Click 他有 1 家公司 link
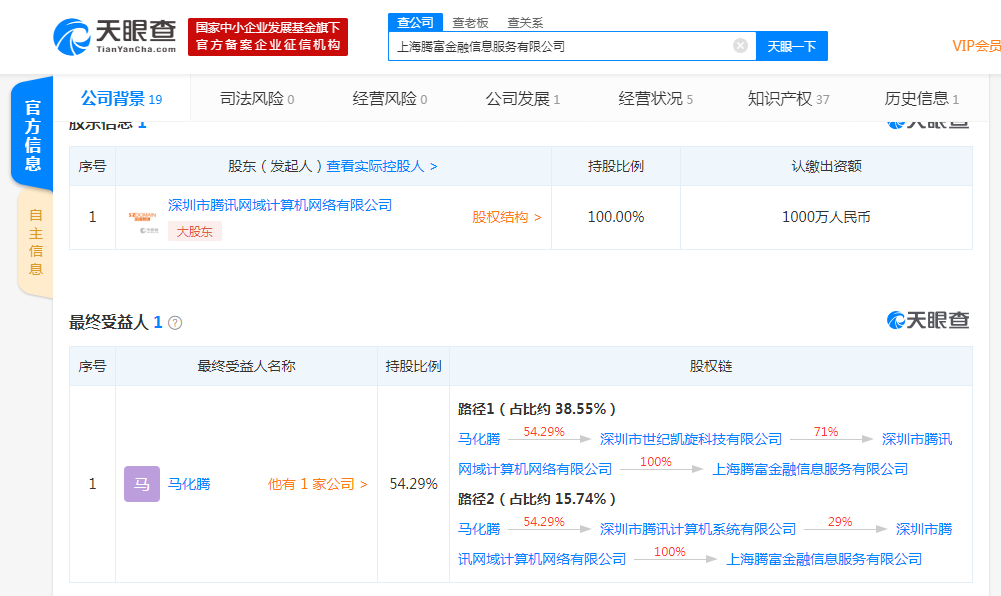This screenshot has height=596, width=1001. tap(317, 484)
